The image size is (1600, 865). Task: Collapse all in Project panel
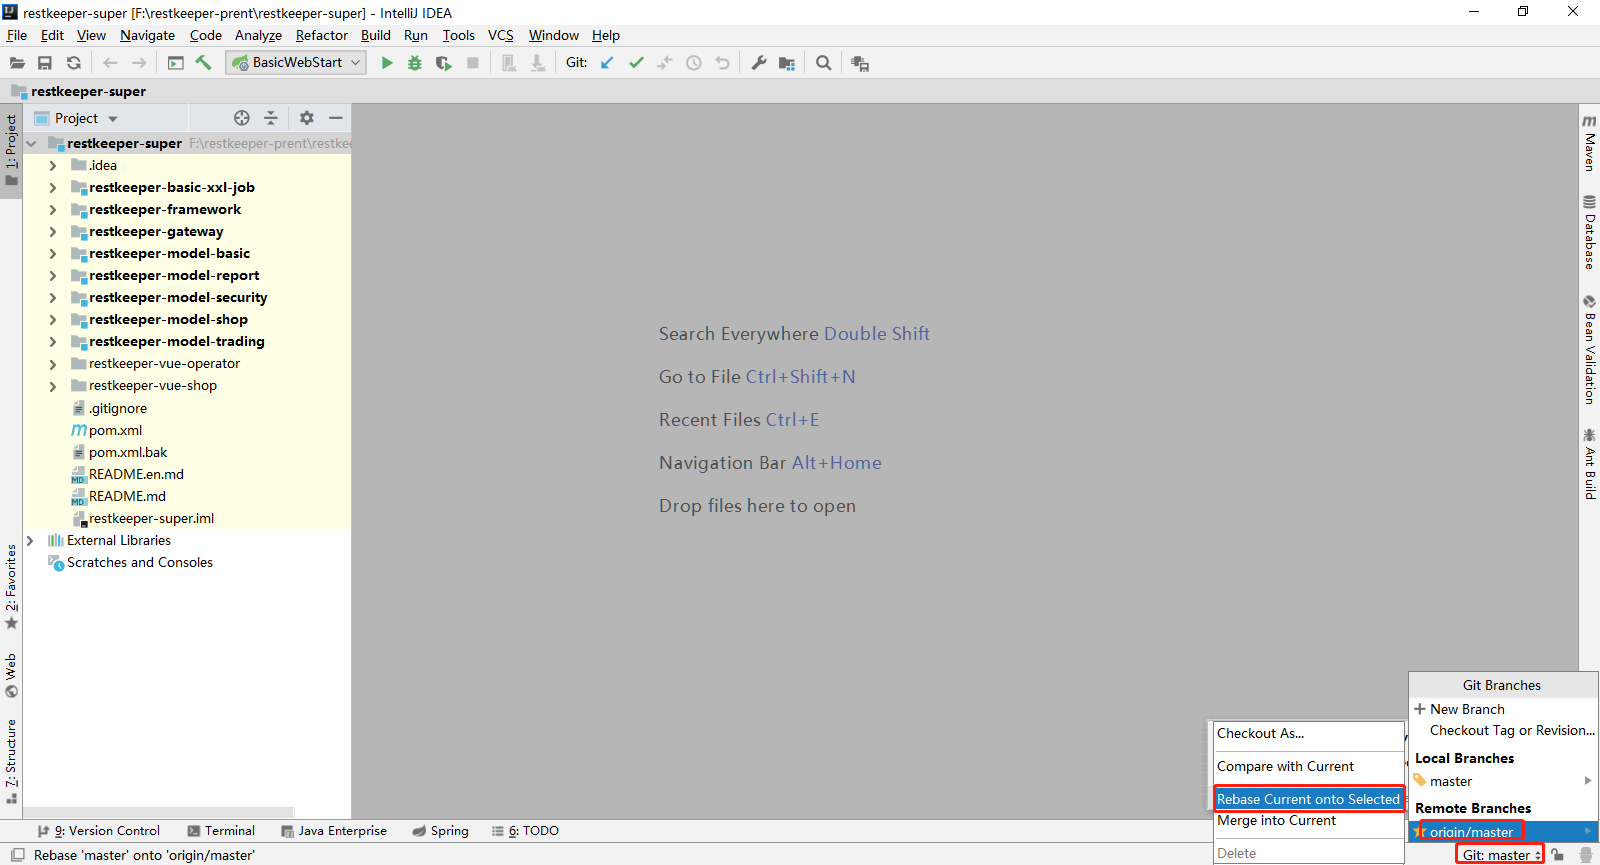coord(271,118)
